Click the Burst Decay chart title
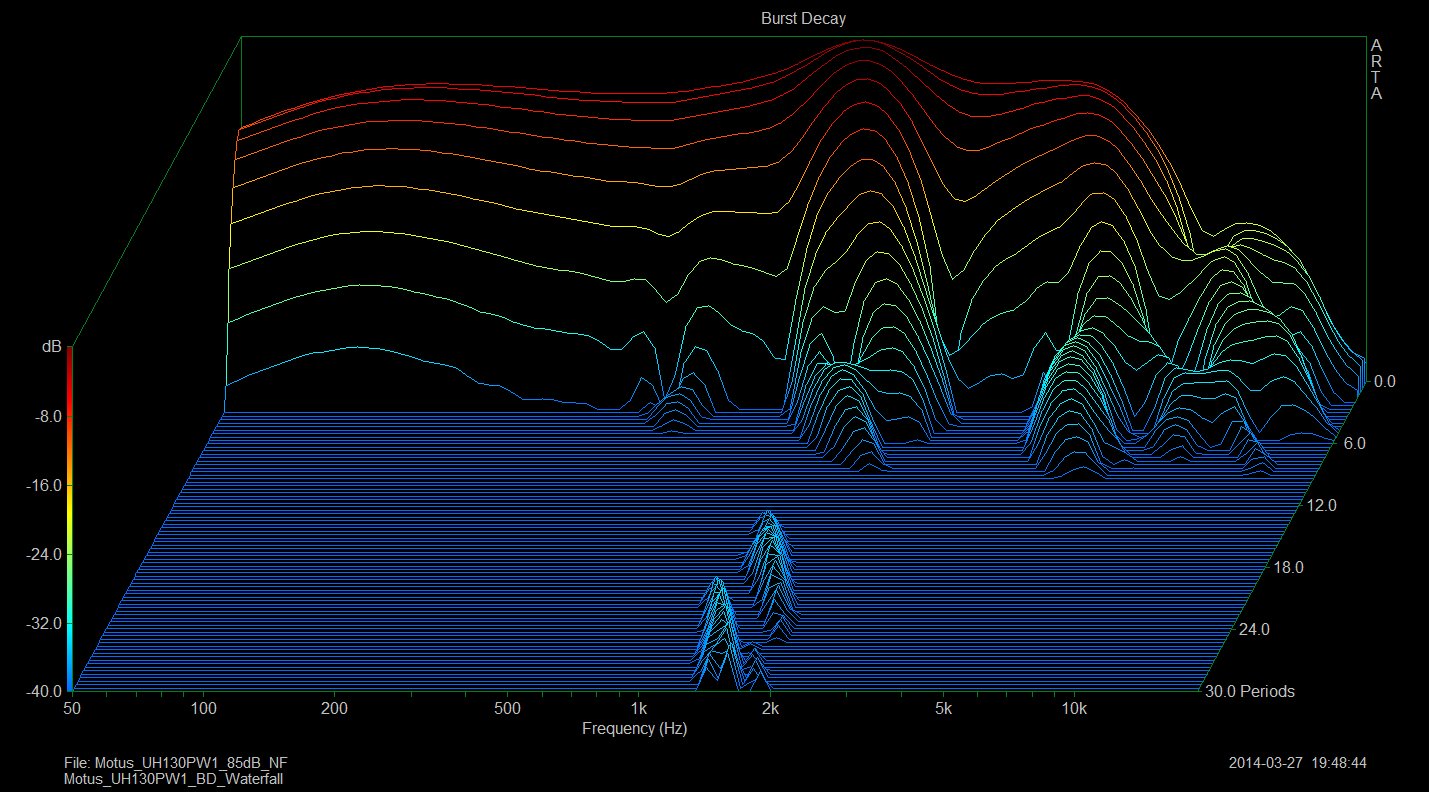Screen dimensions: 1429x792 click(803, 19)
